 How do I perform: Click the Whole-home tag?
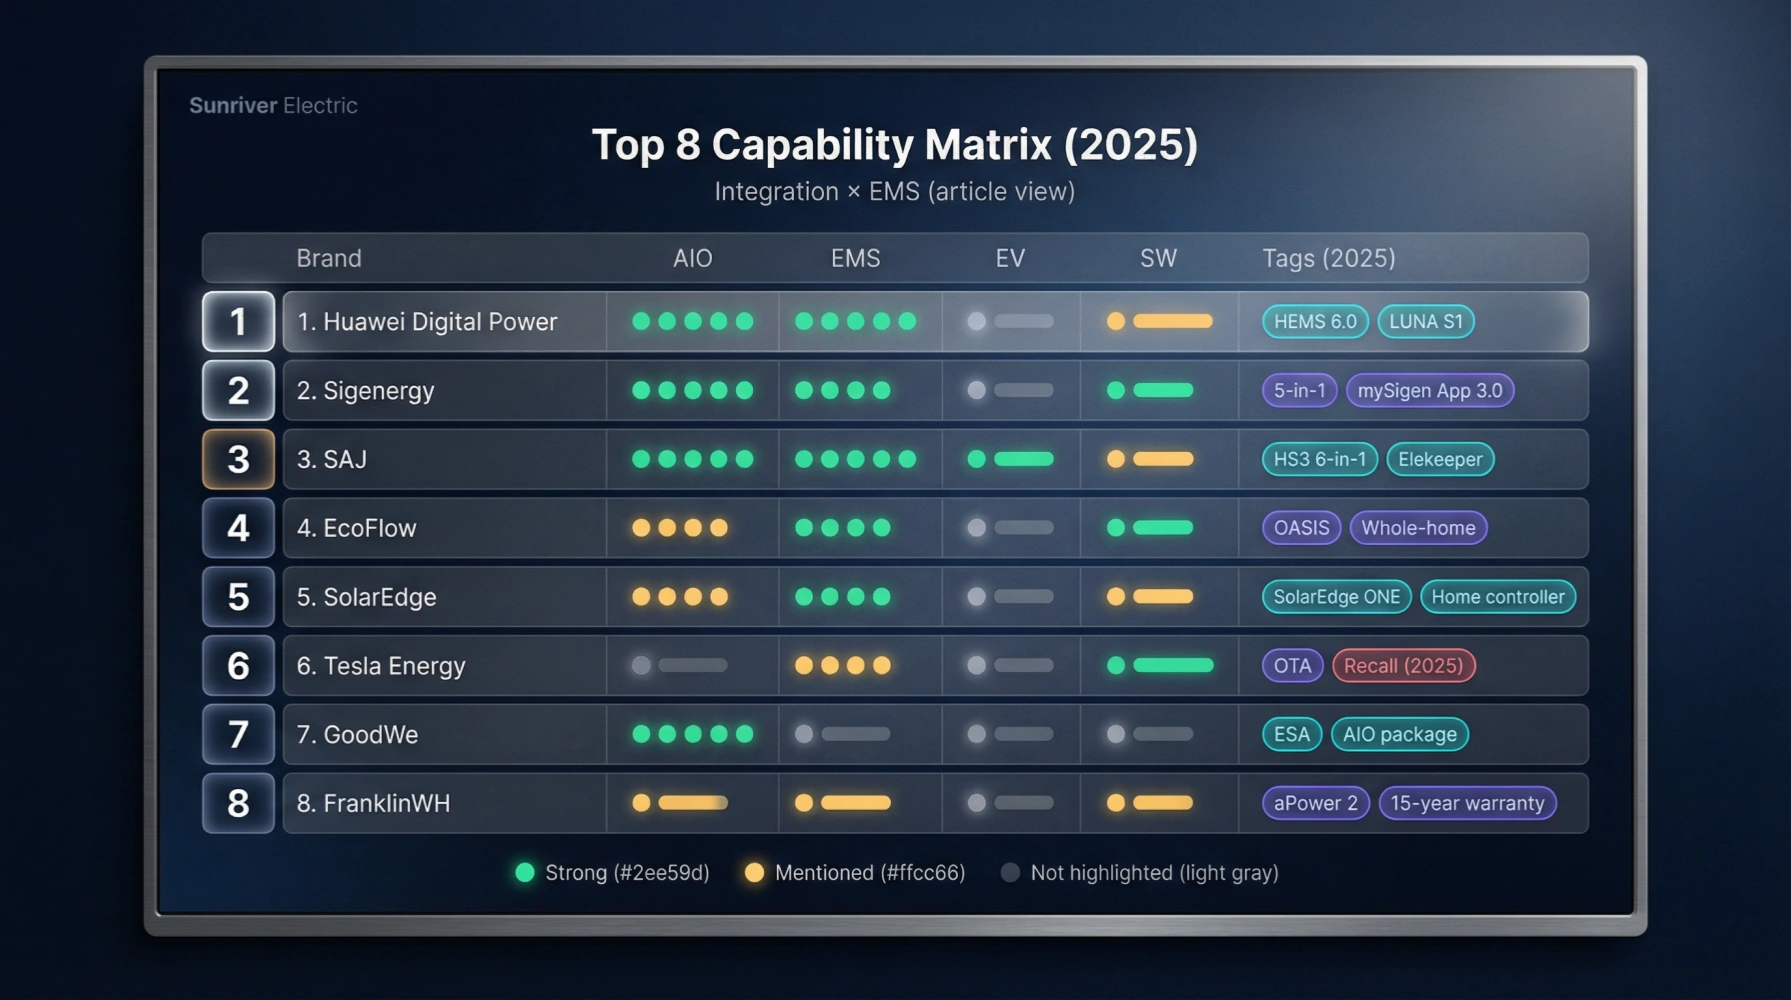coord(1418,528)
